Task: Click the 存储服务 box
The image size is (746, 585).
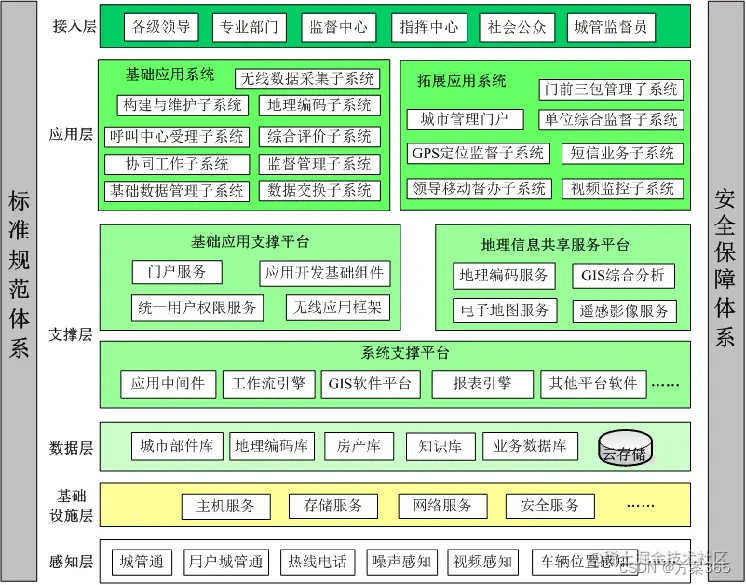Action: (333, 506)
